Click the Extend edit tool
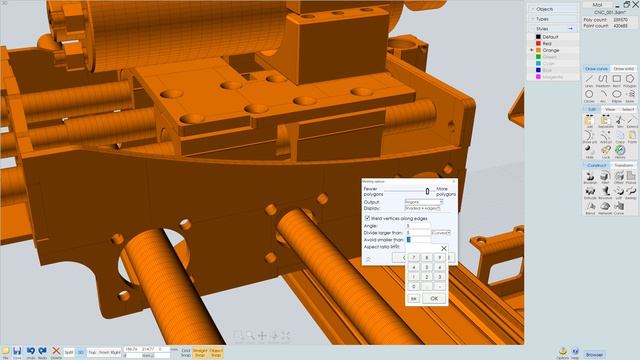 (x=632, y=122)
